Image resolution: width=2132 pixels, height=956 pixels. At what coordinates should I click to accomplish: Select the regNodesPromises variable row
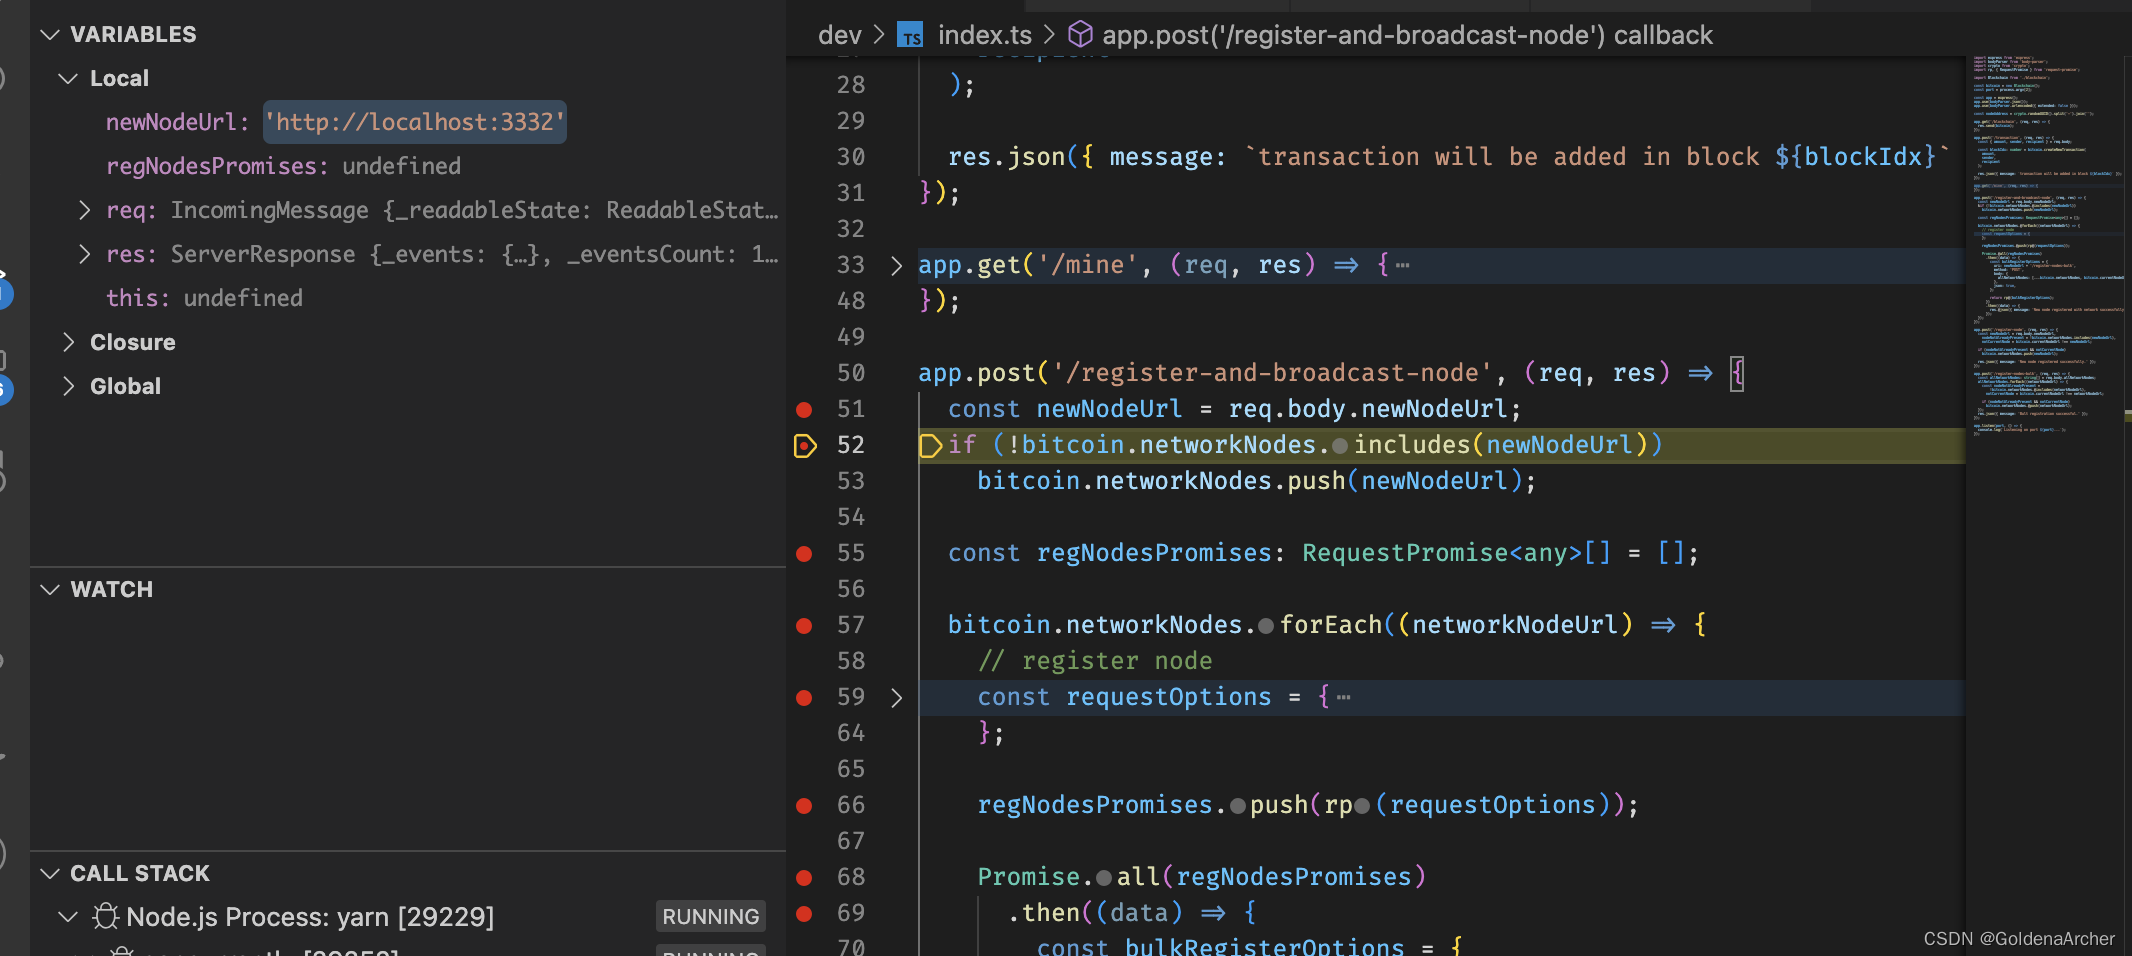(408, 166)
